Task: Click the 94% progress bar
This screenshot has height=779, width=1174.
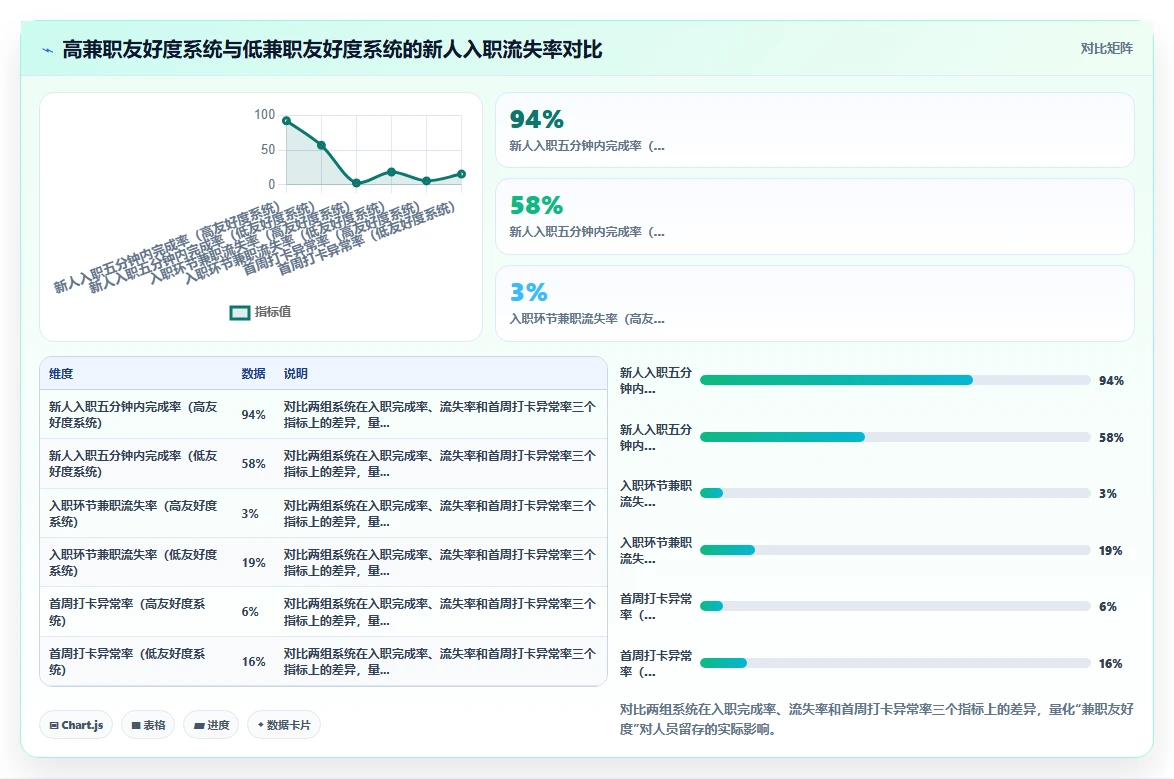Action: [895, 381]
